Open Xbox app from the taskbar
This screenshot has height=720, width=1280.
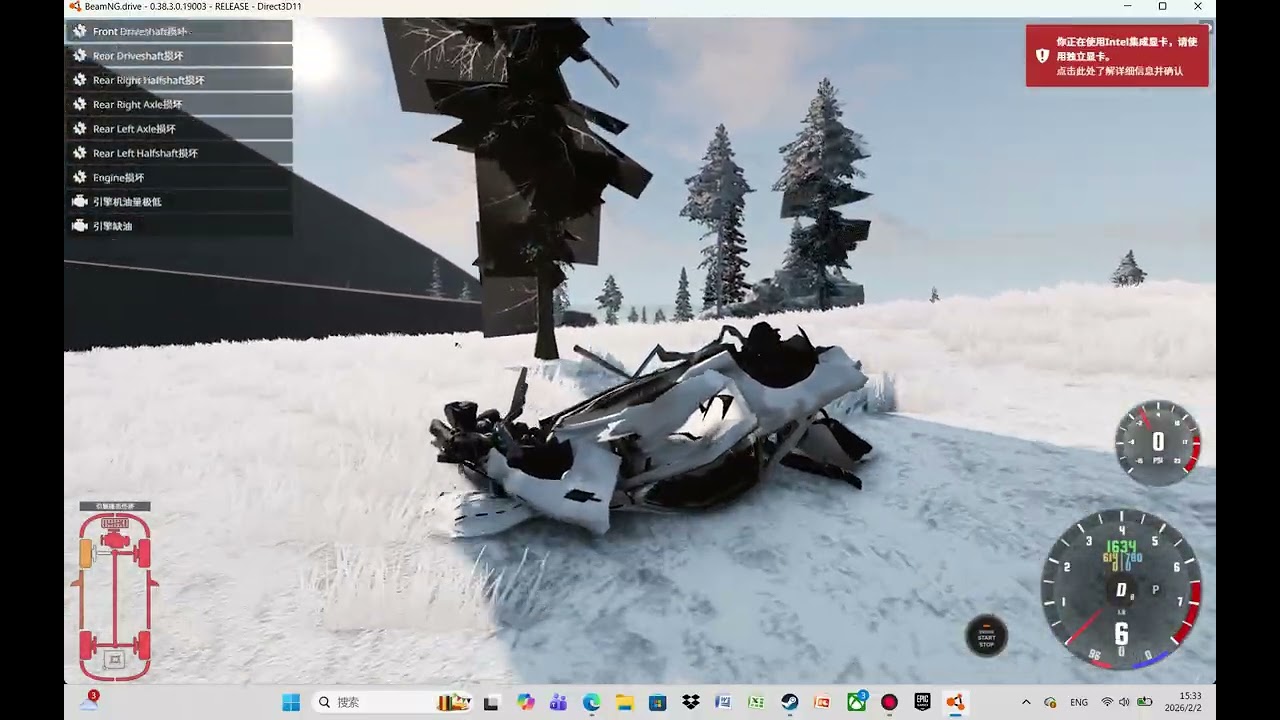tap(856, 703)
